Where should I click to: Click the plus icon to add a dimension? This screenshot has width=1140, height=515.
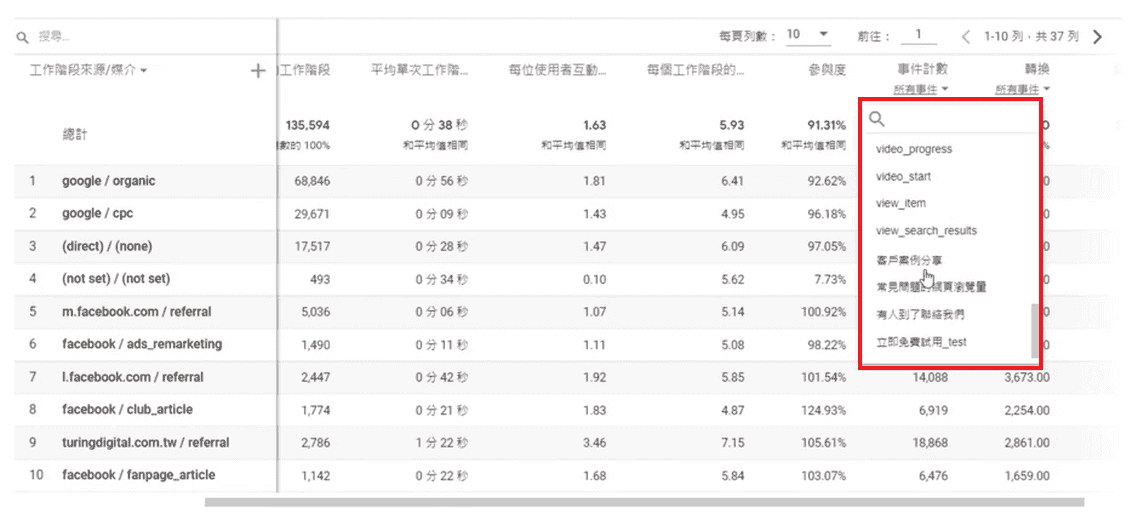(x=258, y=71)
